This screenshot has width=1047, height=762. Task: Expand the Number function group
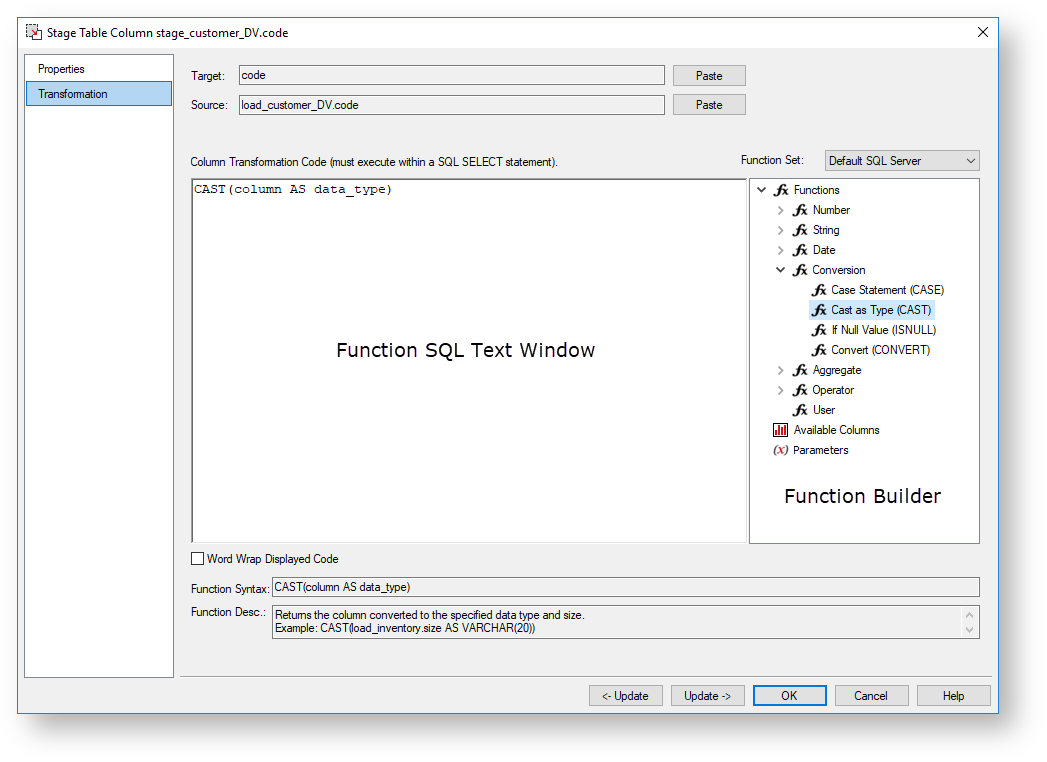(x=781, y=210)
